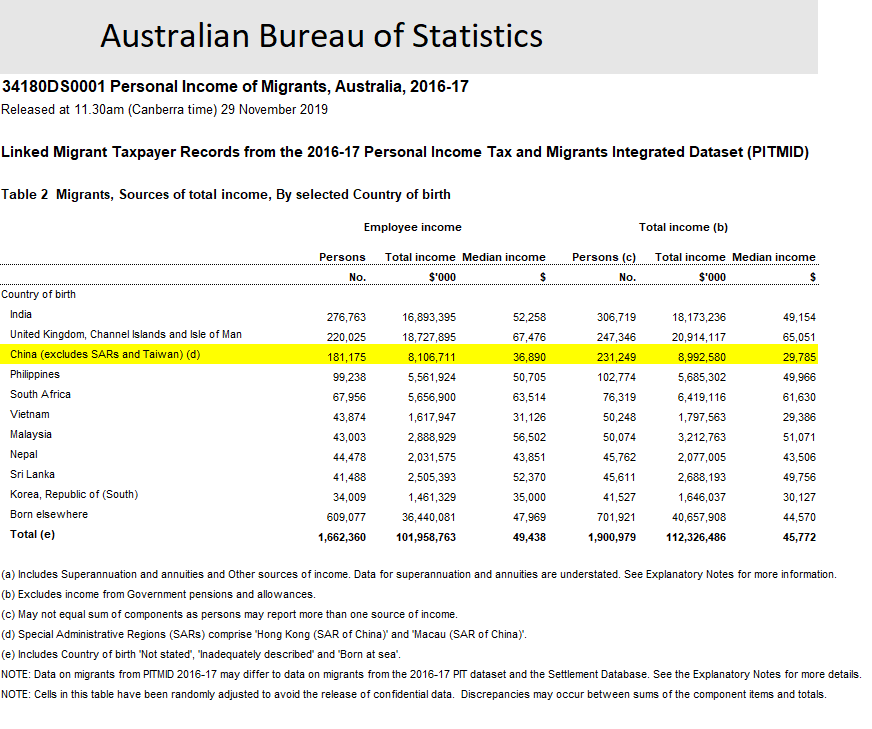Click the India country of birth cell

(x=21, y=315)
